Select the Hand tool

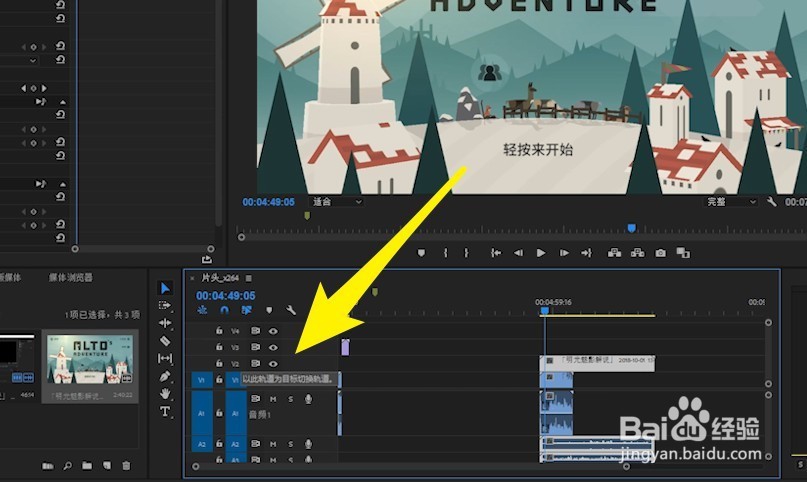(165, 394)
